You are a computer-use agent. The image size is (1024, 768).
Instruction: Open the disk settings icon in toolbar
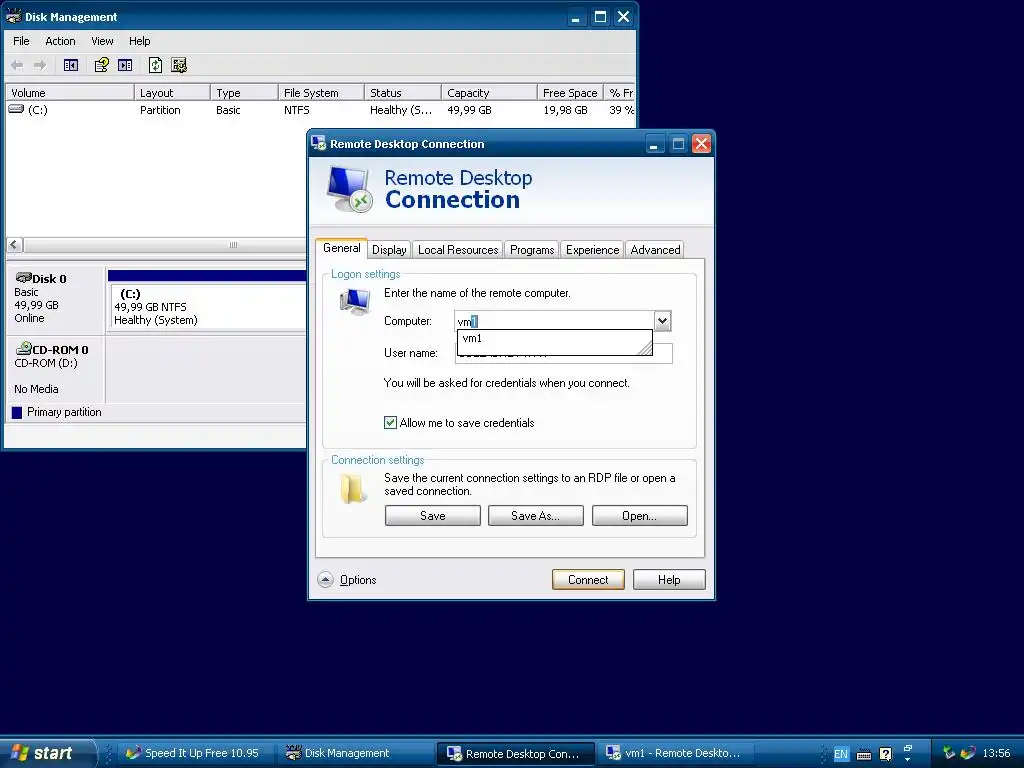click(x=179, y=65)
